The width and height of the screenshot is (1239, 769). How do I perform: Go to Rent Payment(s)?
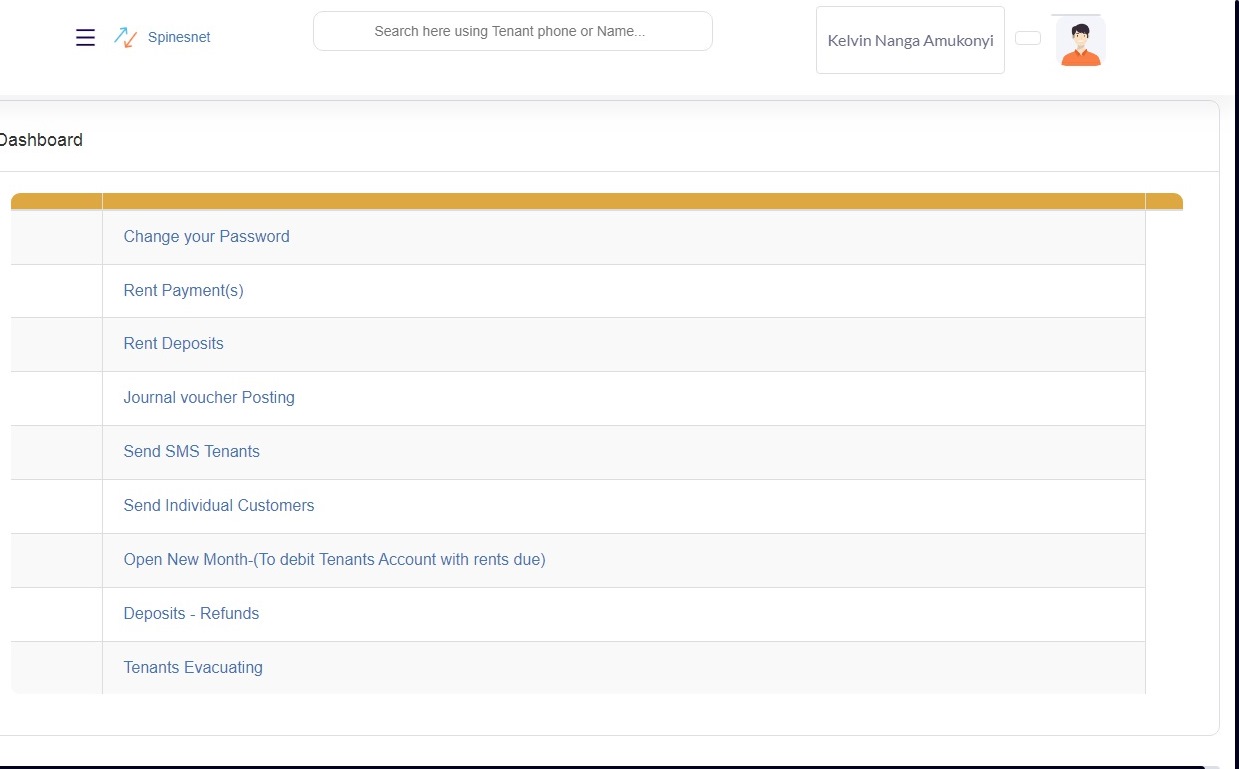pos(183,291)
